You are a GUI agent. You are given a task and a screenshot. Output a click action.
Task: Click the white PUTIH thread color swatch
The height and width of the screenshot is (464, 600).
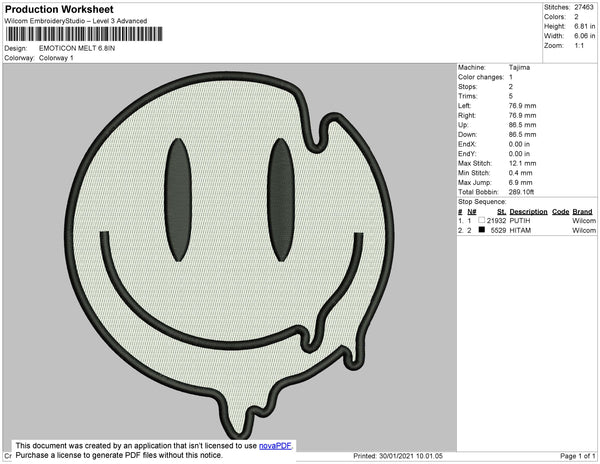pyautogui.click(x=482, y=220)
